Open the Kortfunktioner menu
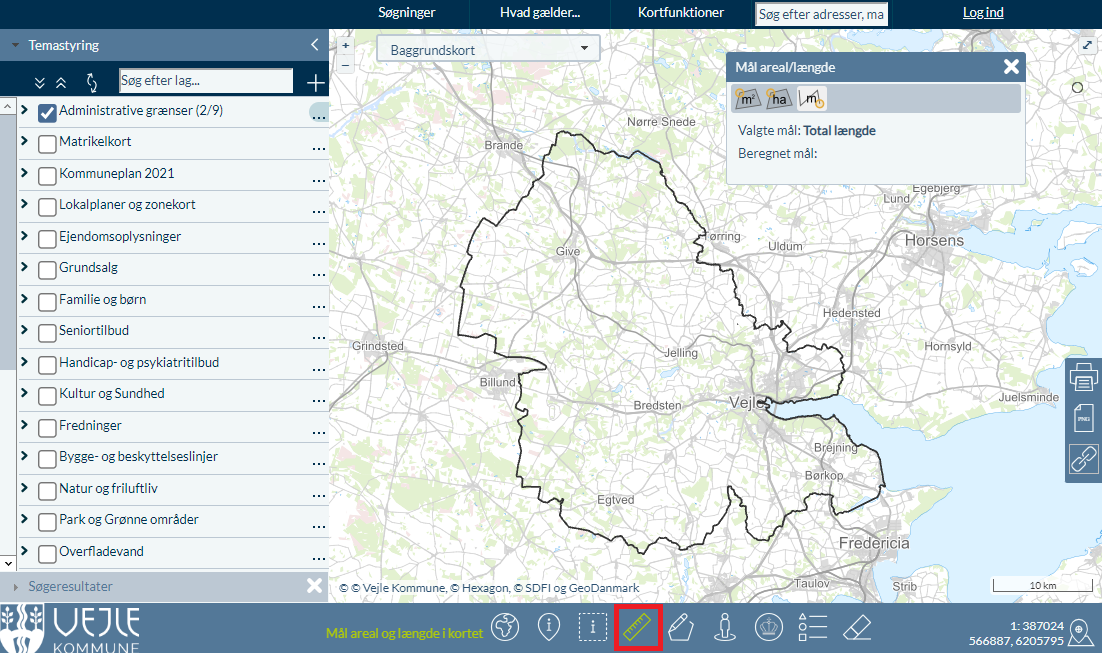This screenshot has width=1102, height=653. point(679,12)
